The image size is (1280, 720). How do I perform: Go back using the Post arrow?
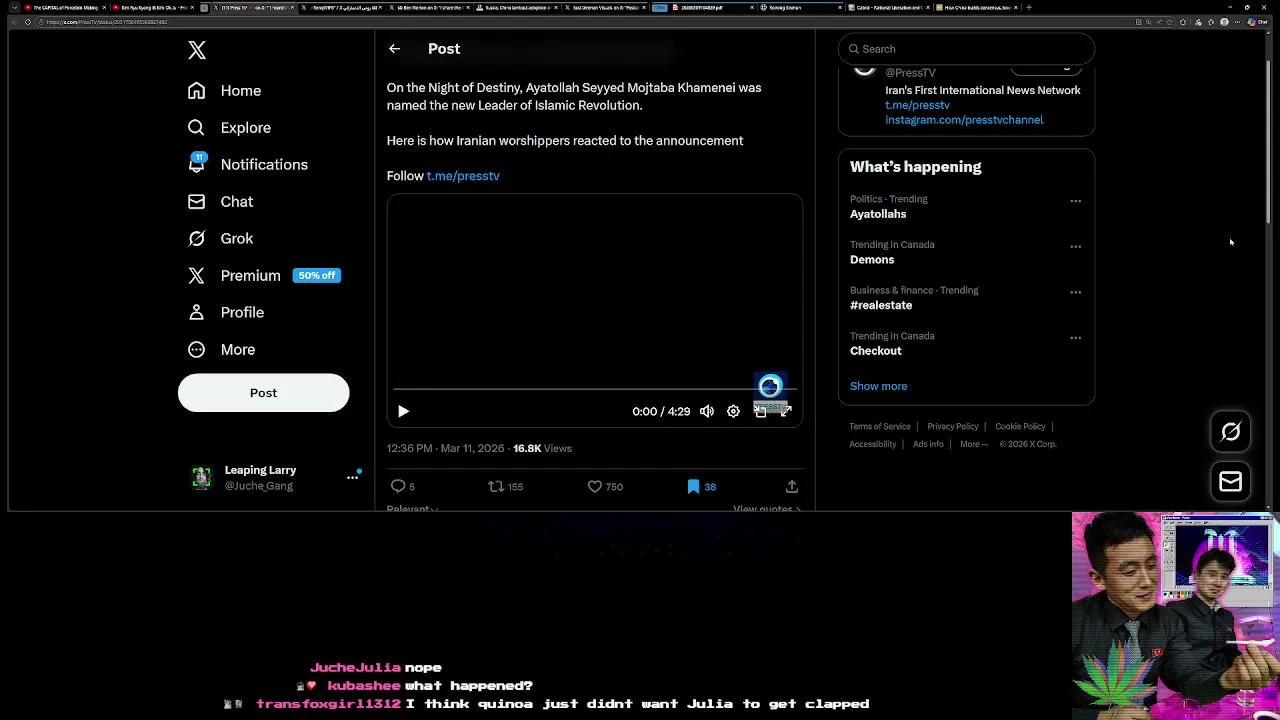click(395, 49)
